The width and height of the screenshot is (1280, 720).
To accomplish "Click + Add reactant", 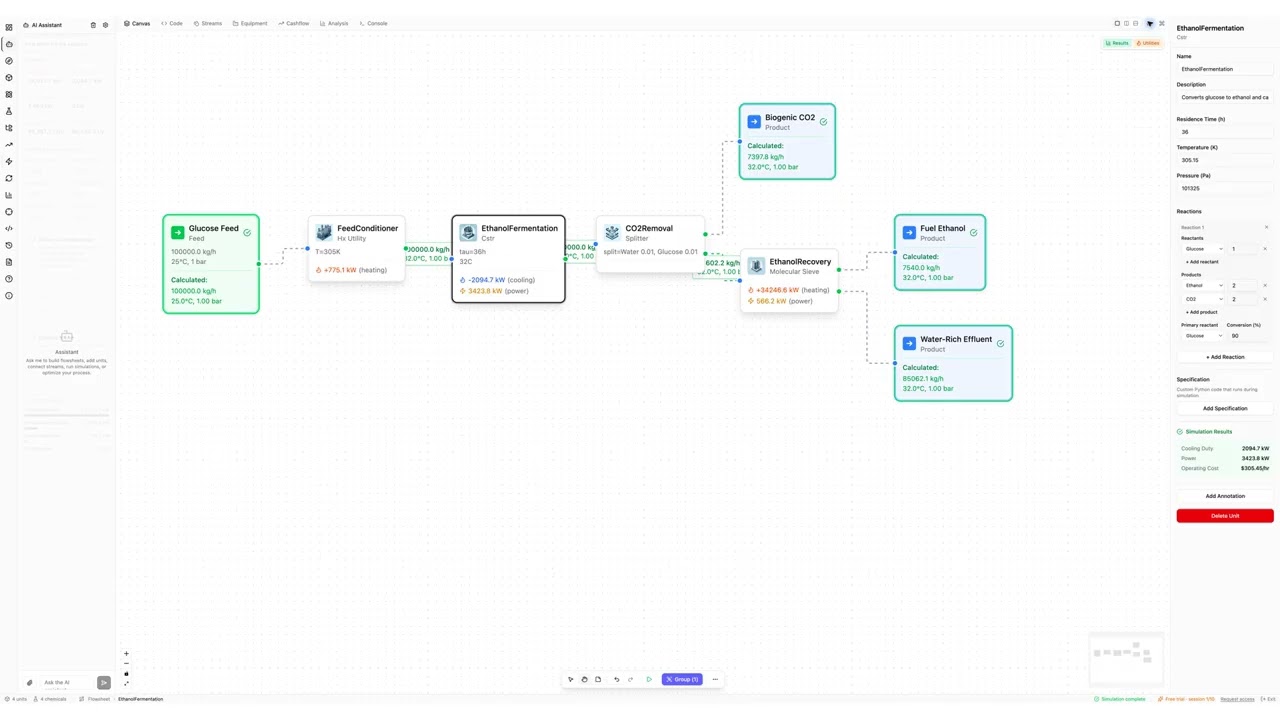I will click(x=1202, y=262).
